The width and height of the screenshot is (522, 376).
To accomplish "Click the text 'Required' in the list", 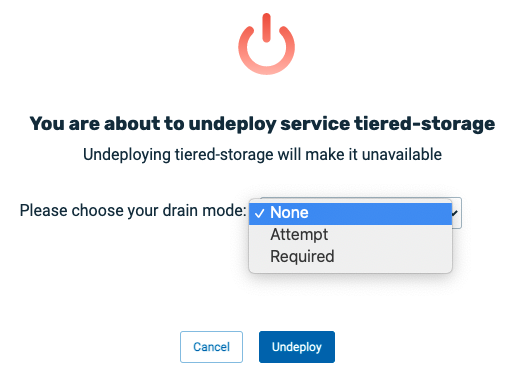I will pyautogui.click(x=302, y=256).
